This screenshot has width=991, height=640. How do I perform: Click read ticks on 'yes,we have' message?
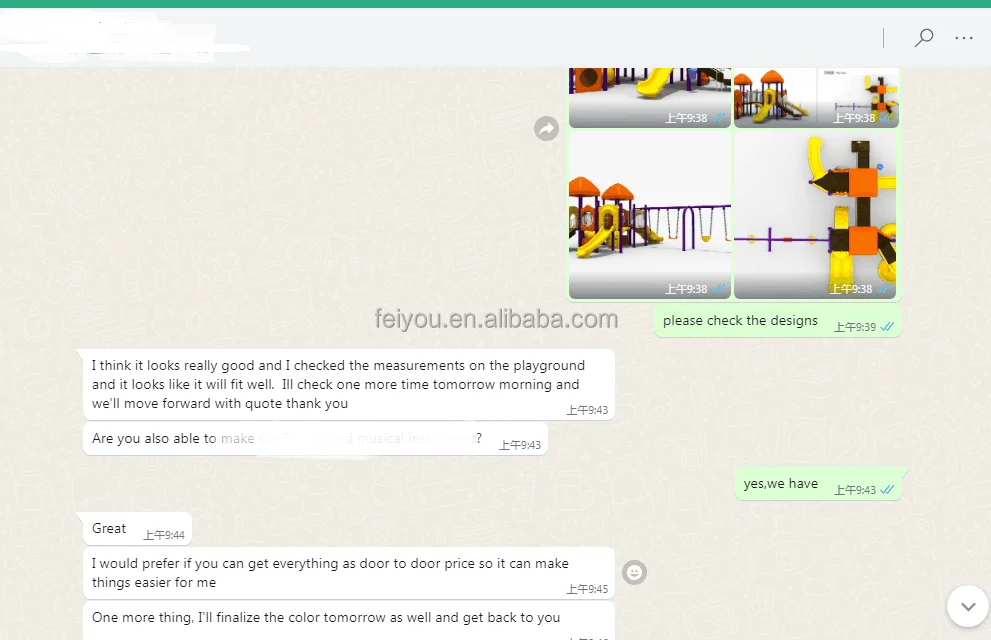[x=887, y=490]
